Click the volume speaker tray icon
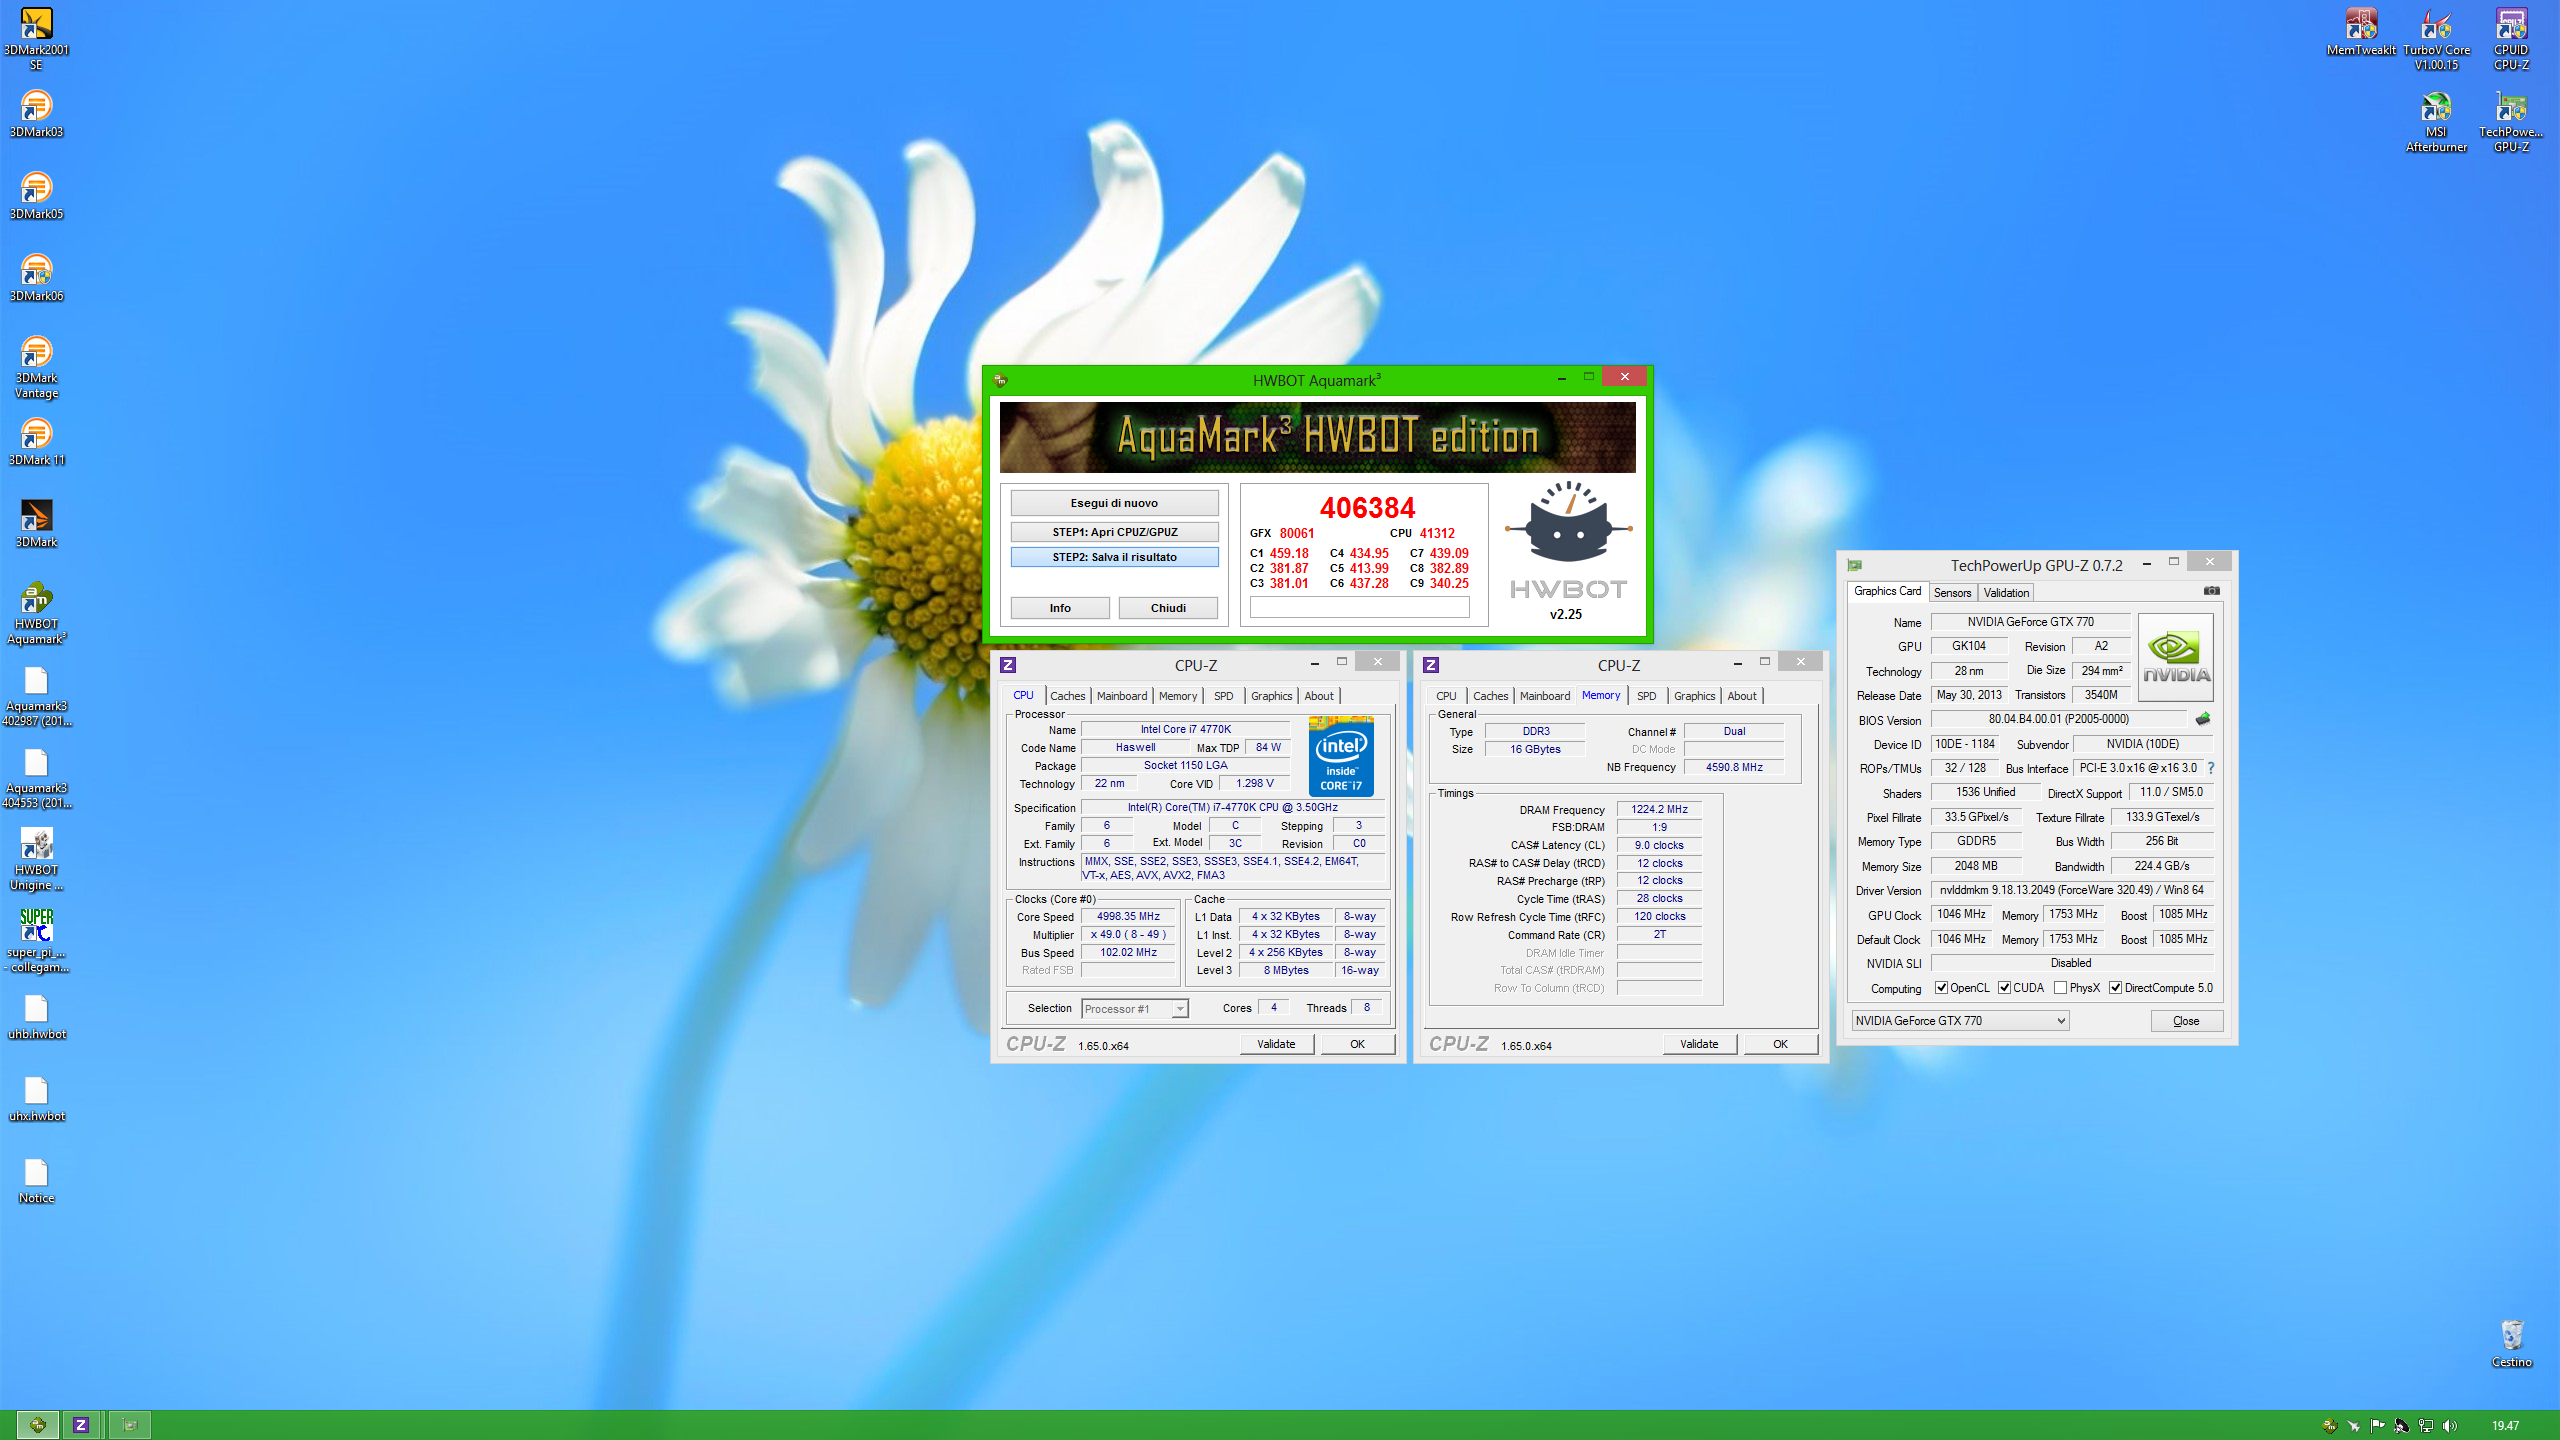The image size is (2560, 1440). point(2450,1425)
